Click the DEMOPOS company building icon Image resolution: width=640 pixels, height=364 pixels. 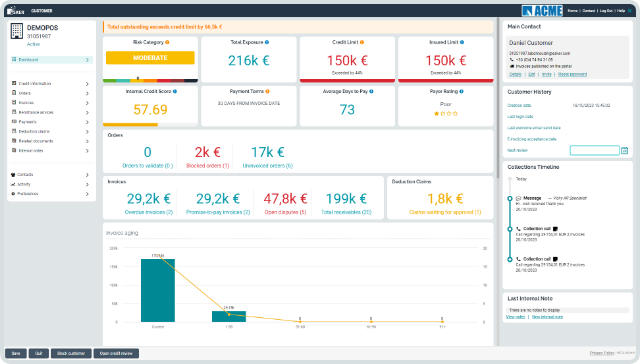click(x=17, y=31)
